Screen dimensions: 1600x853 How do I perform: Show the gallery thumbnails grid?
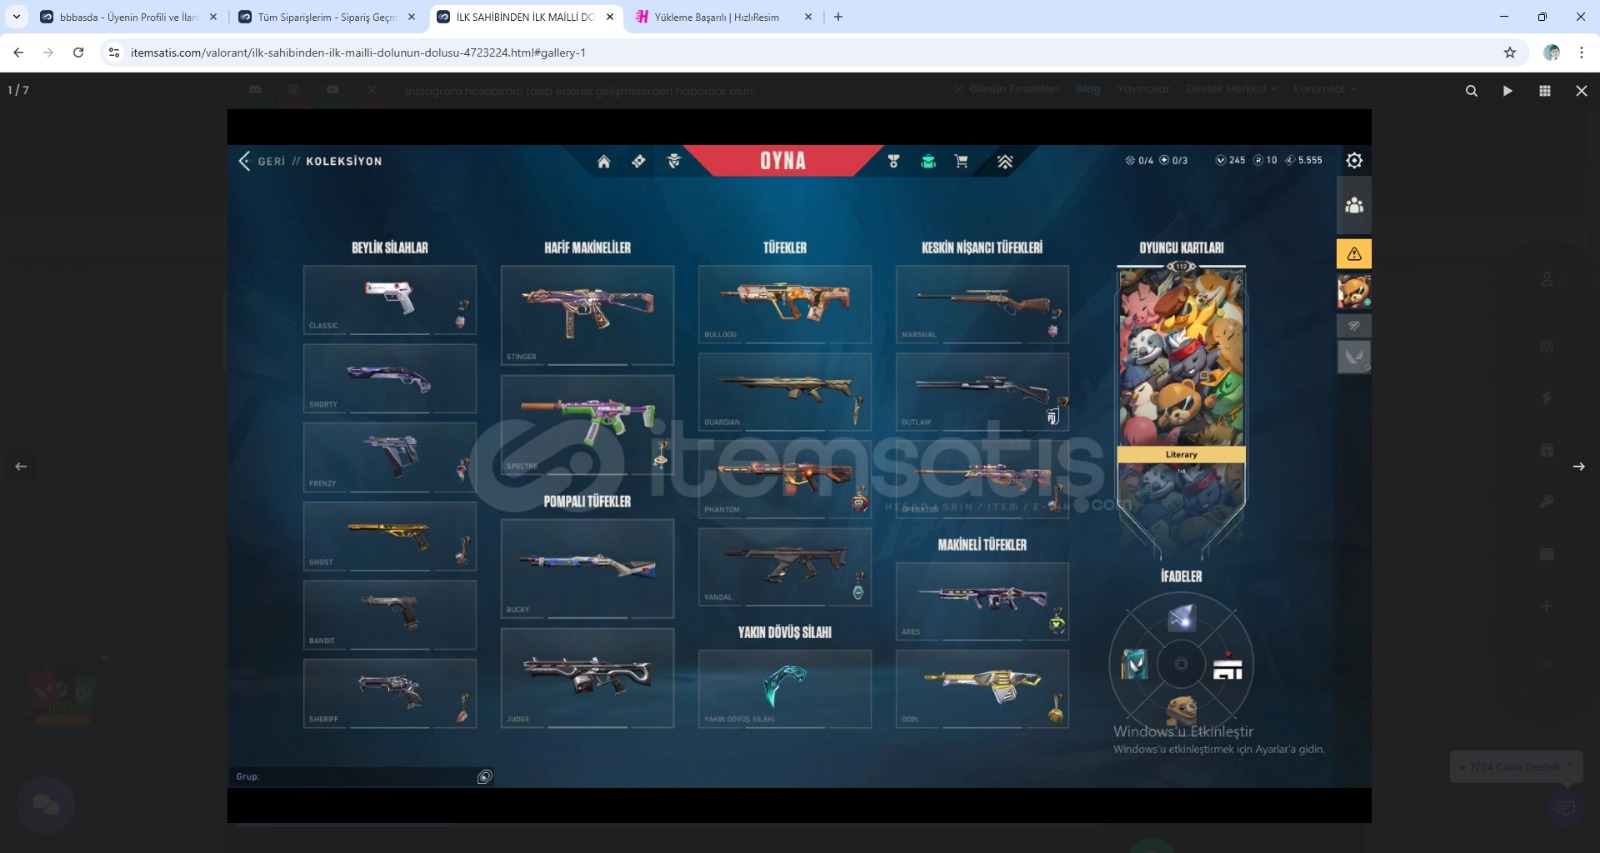coord(1545,90)
